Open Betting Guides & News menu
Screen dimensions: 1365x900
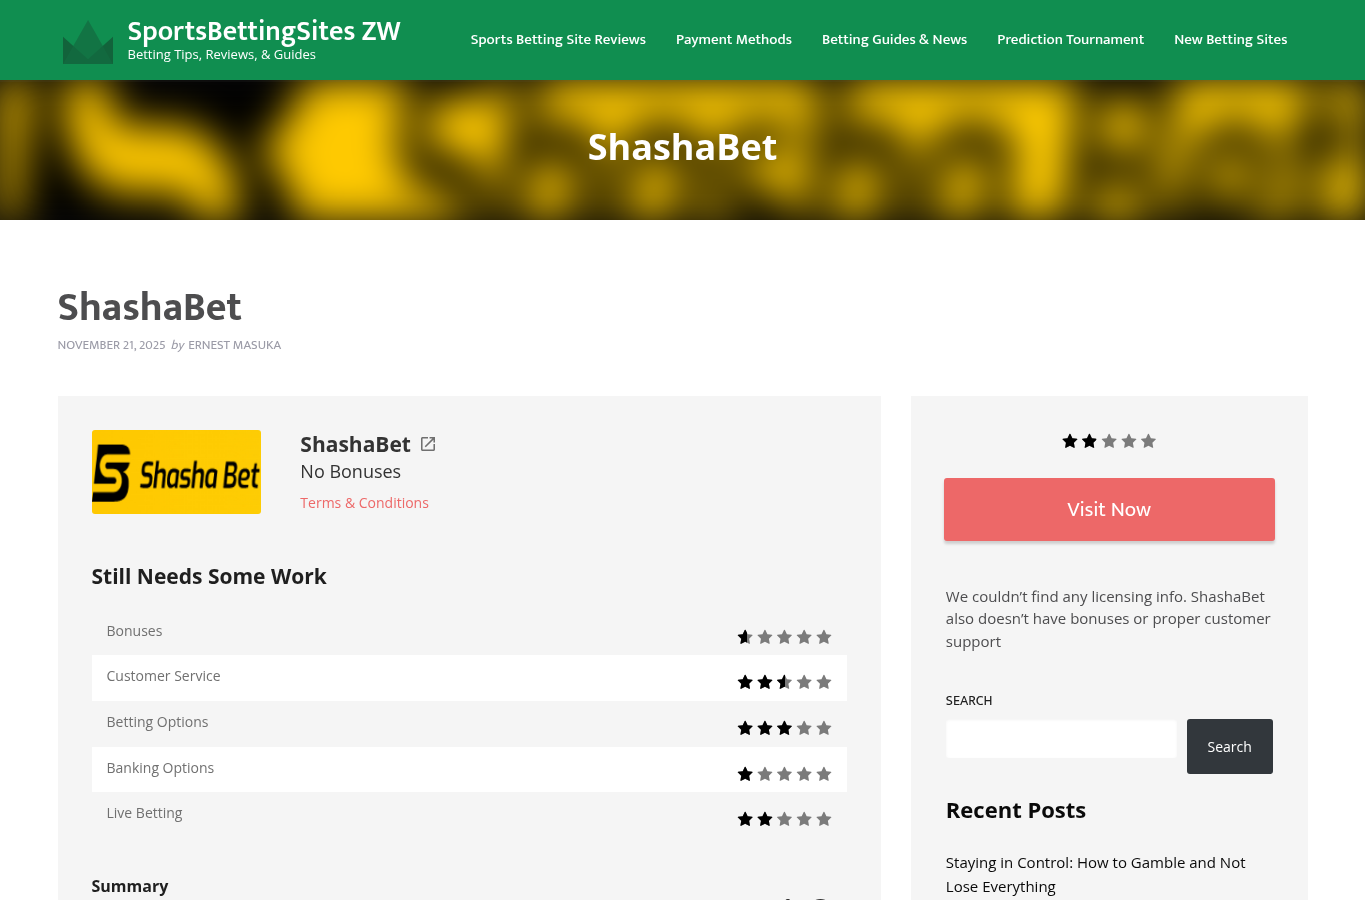[894, 40]
